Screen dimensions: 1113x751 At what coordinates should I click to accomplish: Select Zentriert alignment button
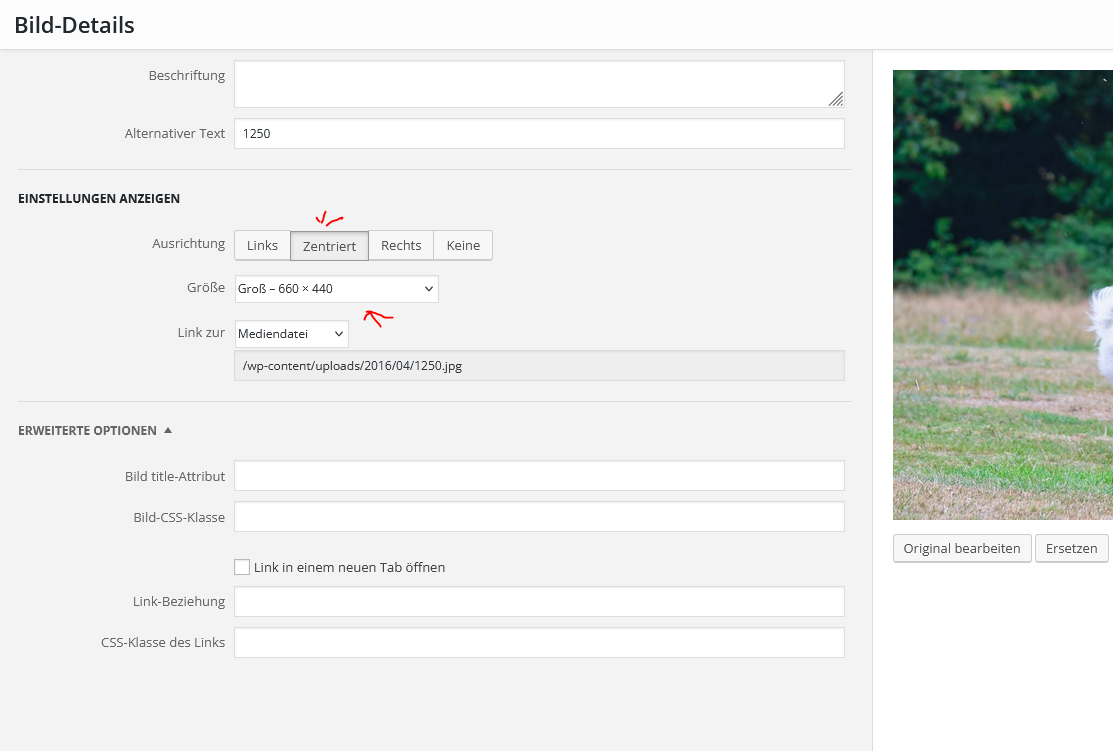(329, 246)
